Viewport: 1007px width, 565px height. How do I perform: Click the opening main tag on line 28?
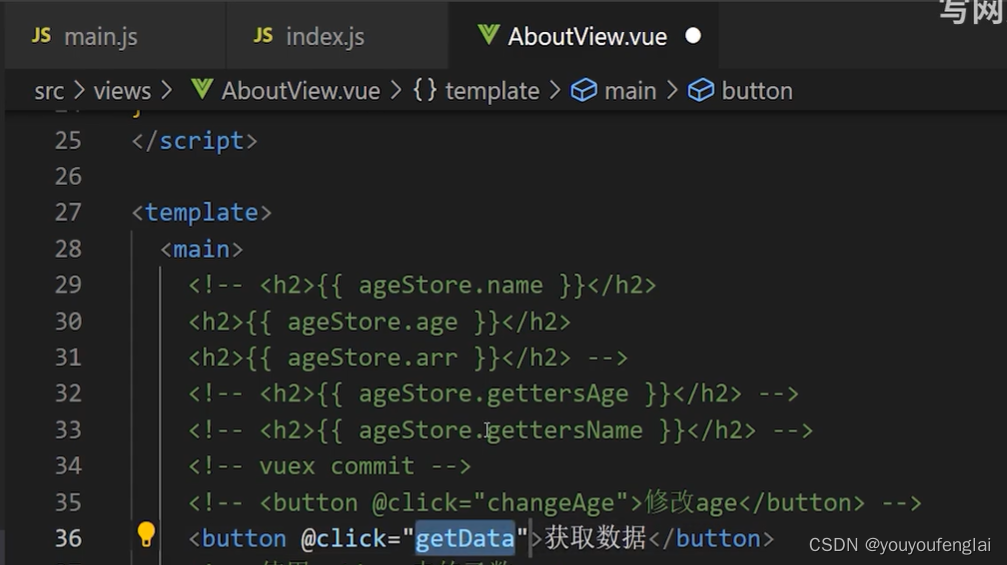[202, 249]
